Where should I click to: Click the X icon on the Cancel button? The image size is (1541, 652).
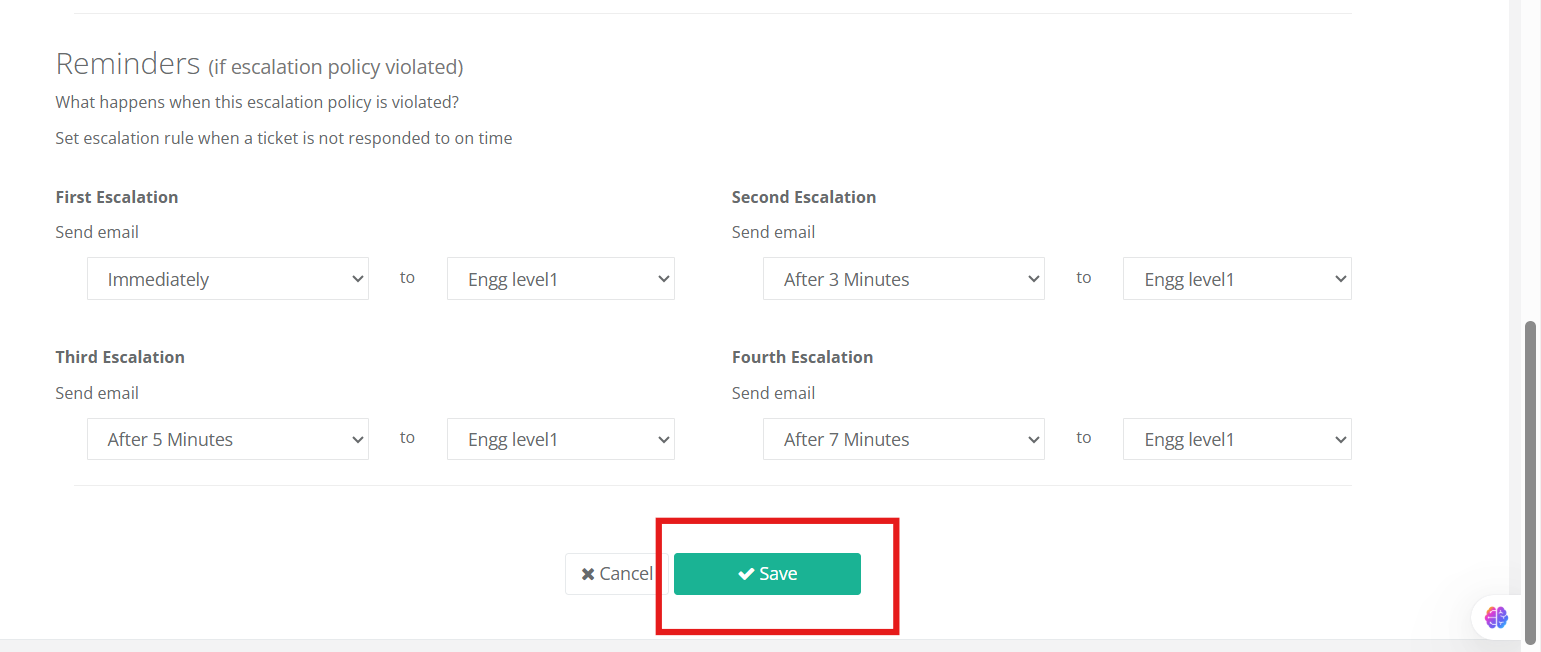588,574
